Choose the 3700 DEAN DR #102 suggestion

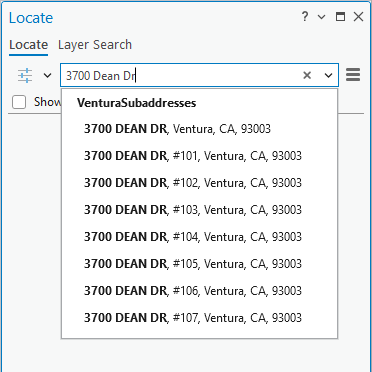tap(199, 183)
